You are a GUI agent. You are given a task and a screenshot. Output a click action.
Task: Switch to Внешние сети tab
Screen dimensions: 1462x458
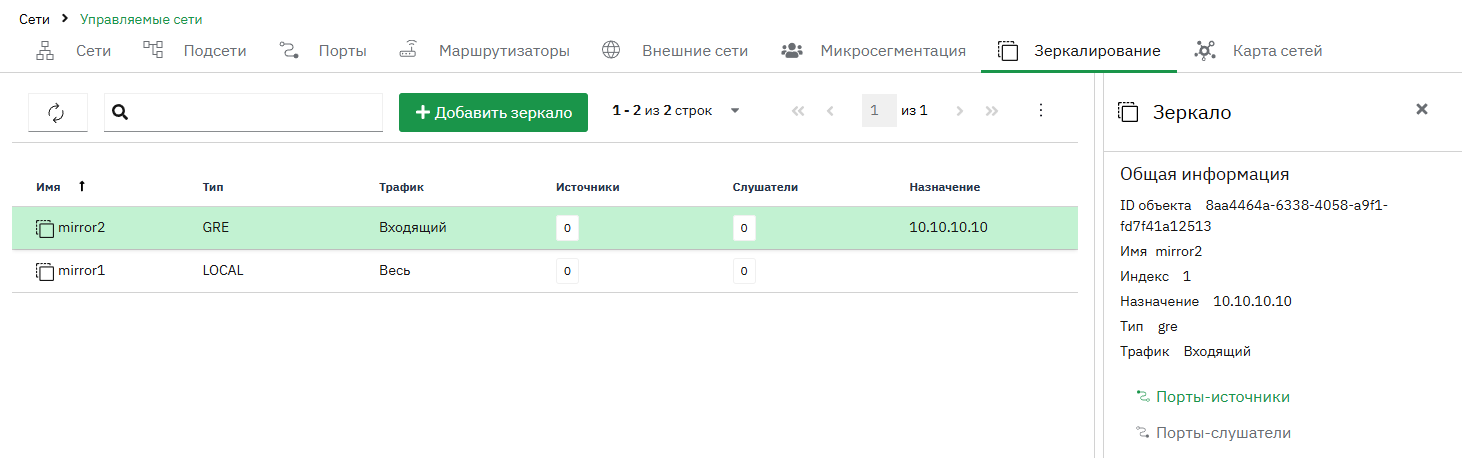[675, 50]
